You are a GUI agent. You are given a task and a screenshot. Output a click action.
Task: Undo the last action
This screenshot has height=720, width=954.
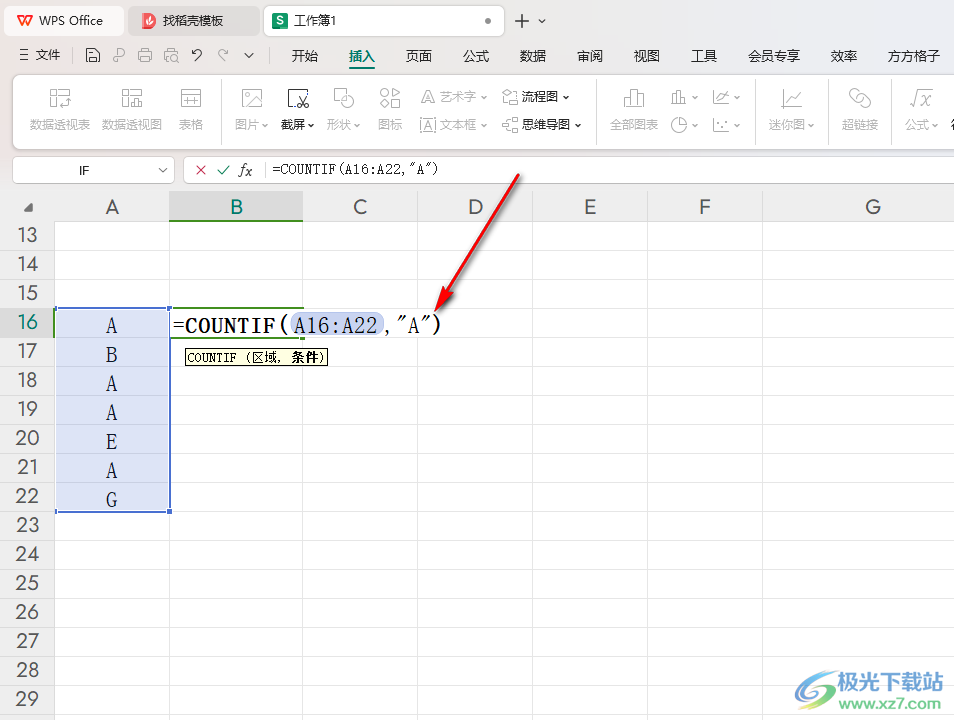[197, 55]
